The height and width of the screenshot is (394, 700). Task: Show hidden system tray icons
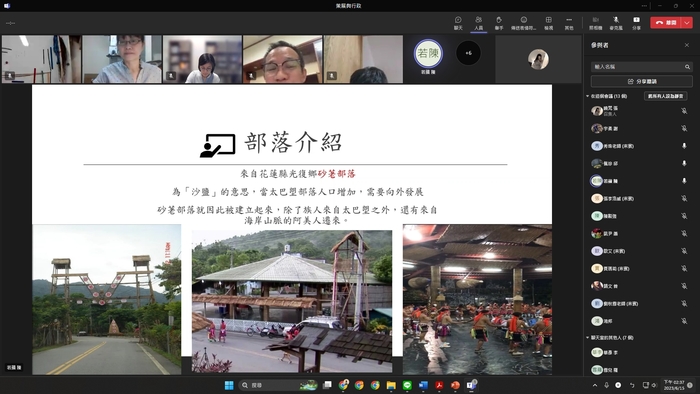coord(595,385)
